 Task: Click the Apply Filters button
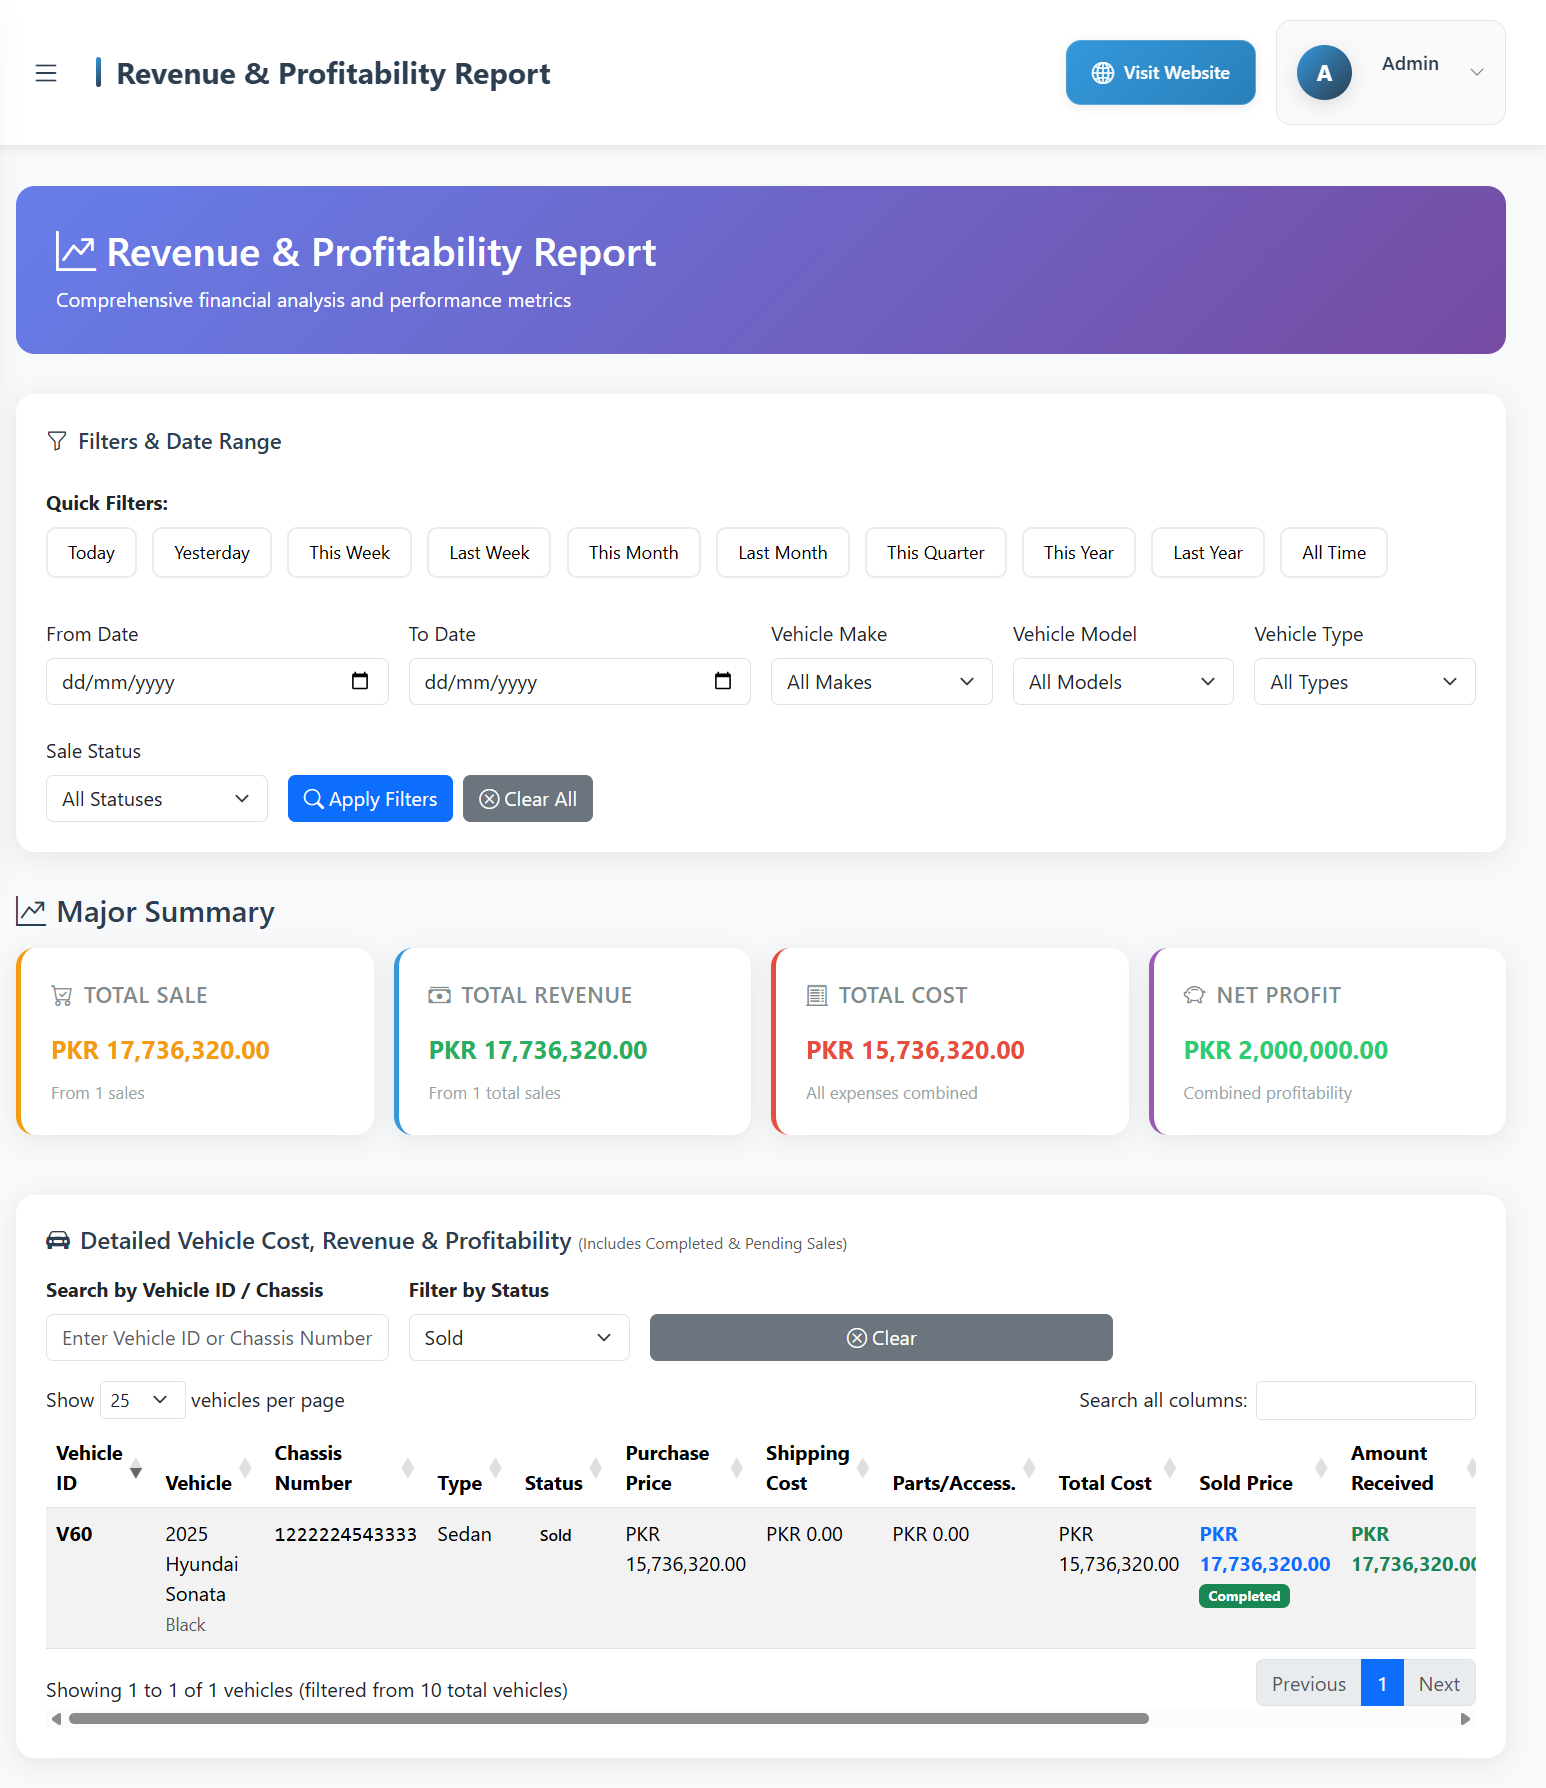point(370,799)
